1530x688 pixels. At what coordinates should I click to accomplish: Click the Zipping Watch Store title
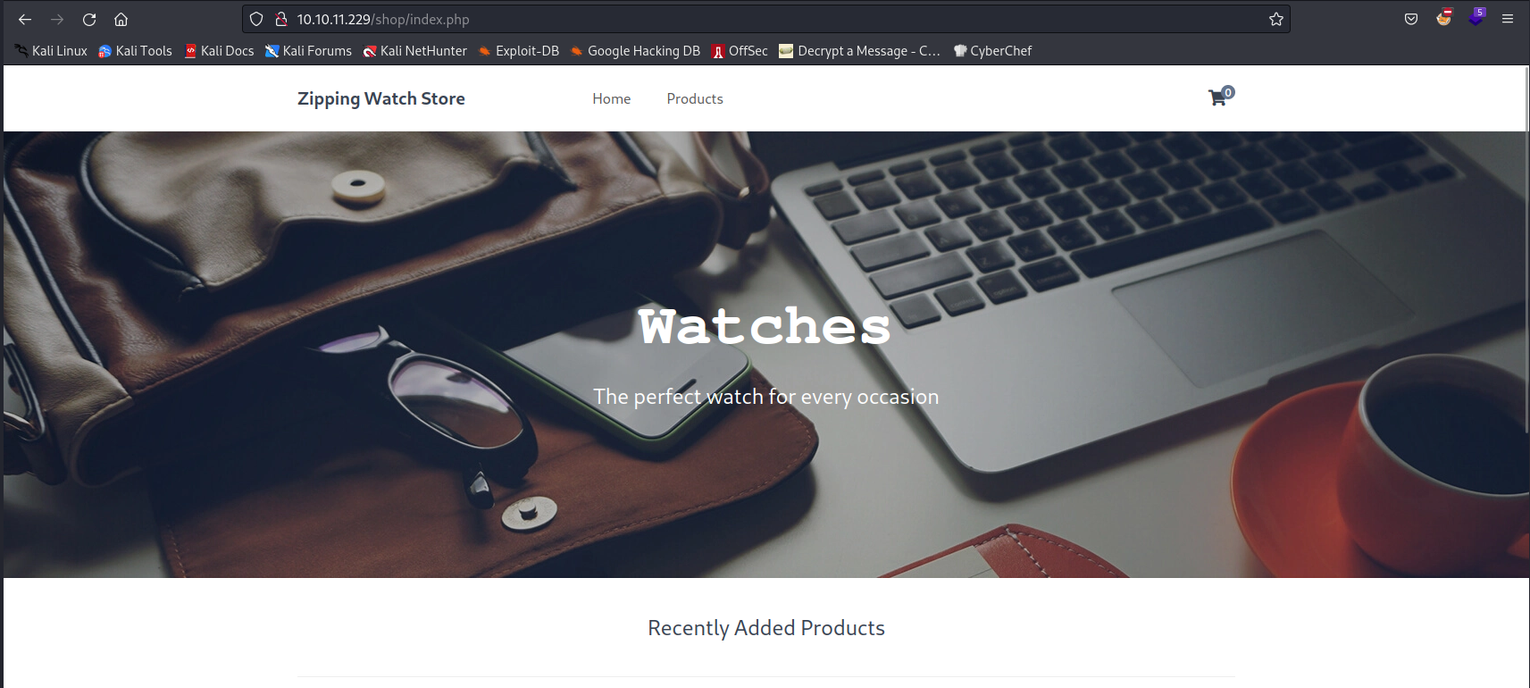click(x=381, y=98)
